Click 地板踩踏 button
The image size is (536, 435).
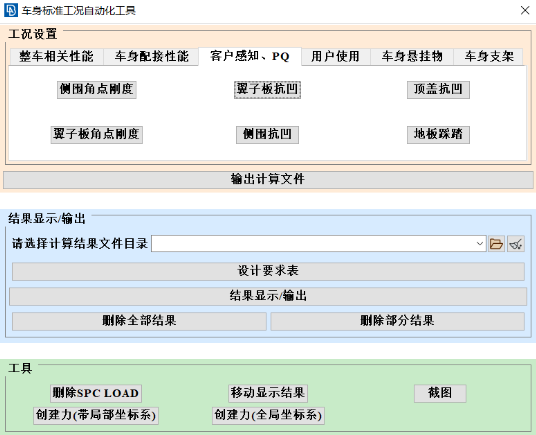(438, 135)
